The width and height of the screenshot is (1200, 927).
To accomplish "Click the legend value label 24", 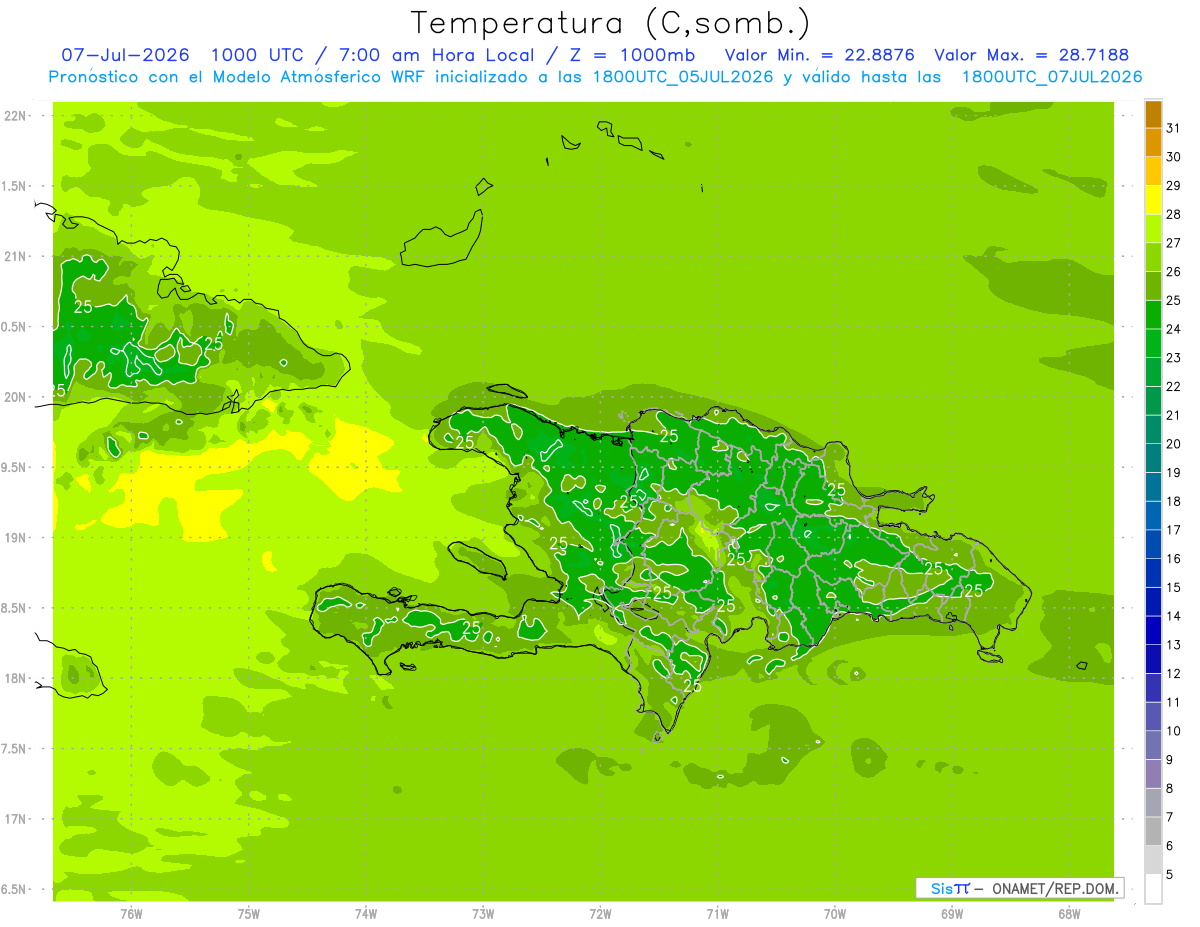I will [x=1173, y=330].
